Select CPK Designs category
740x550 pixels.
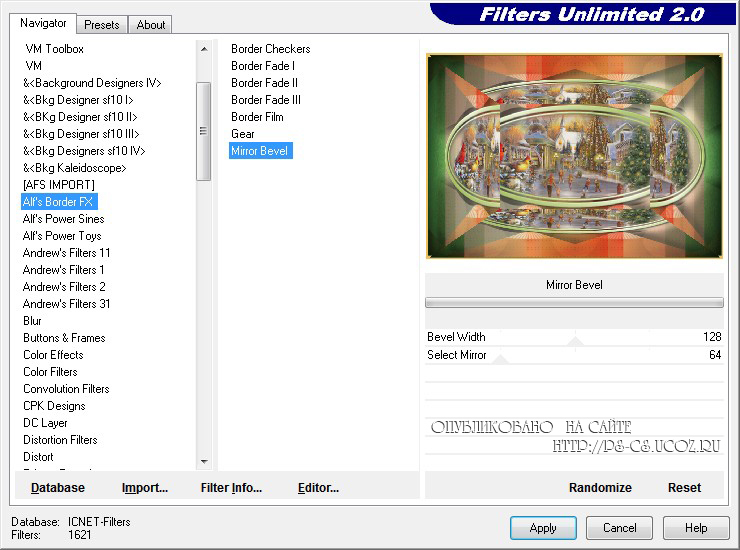coord(54,406)
